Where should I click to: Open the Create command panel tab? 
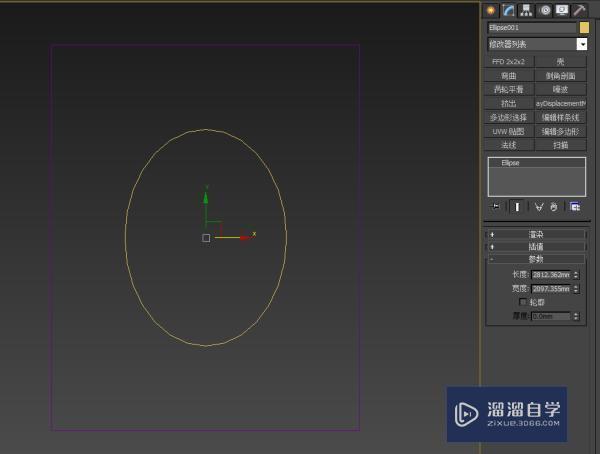pos(491,10)
